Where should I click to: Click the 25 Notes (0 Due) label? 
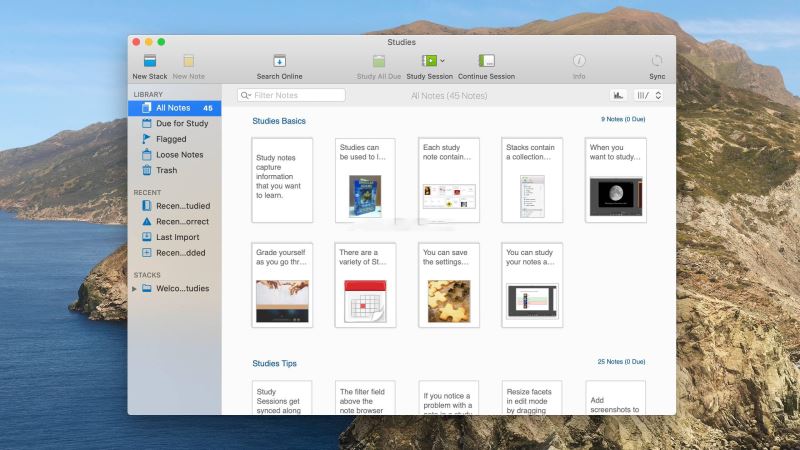click(621, 361)
